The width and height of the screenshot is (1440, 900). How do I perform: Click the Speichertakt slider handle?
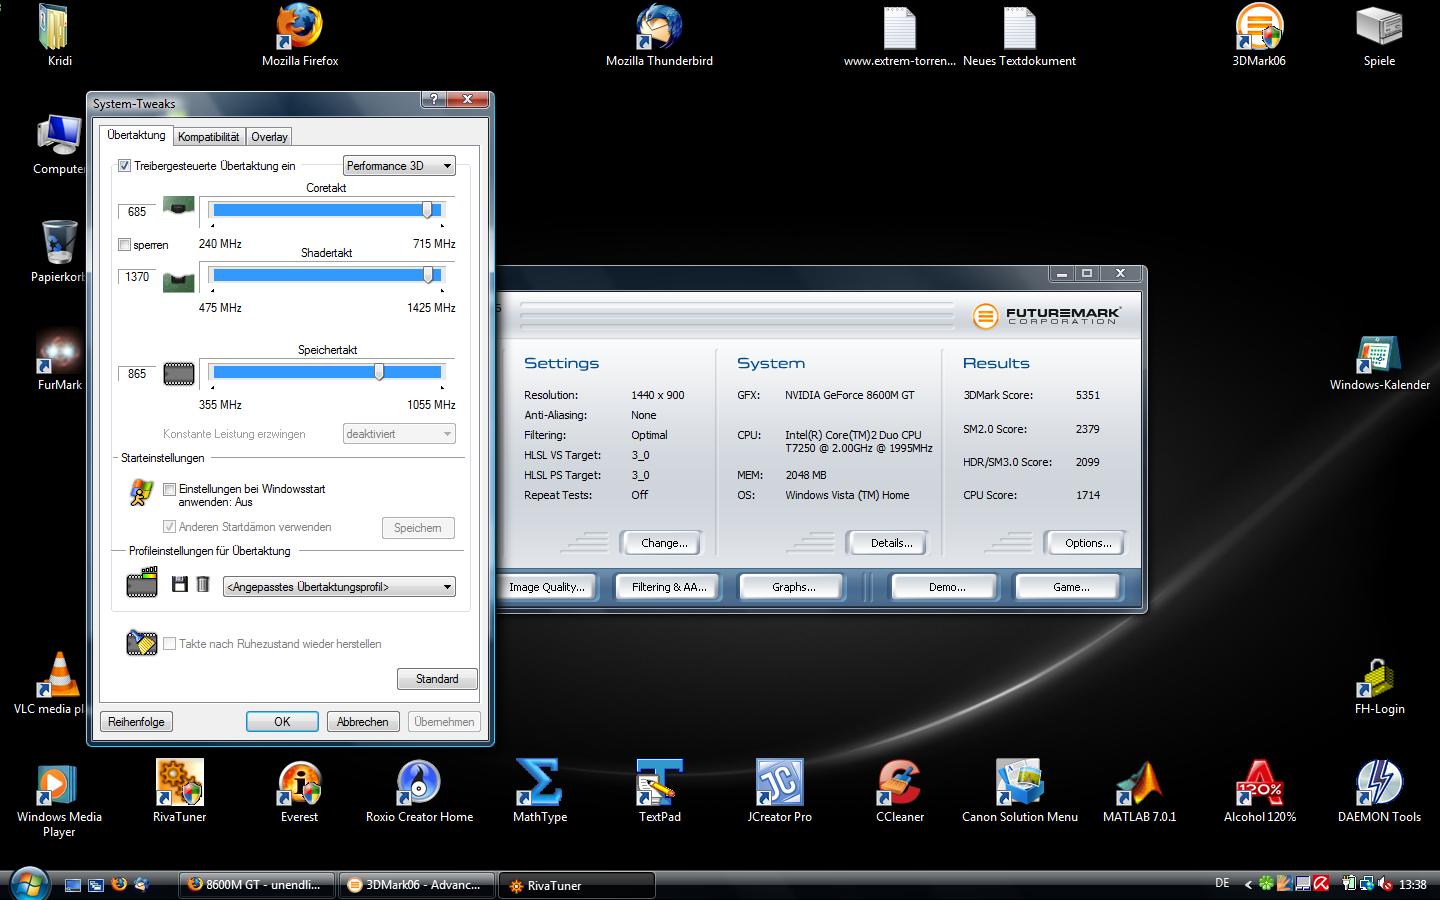point(379,372)
